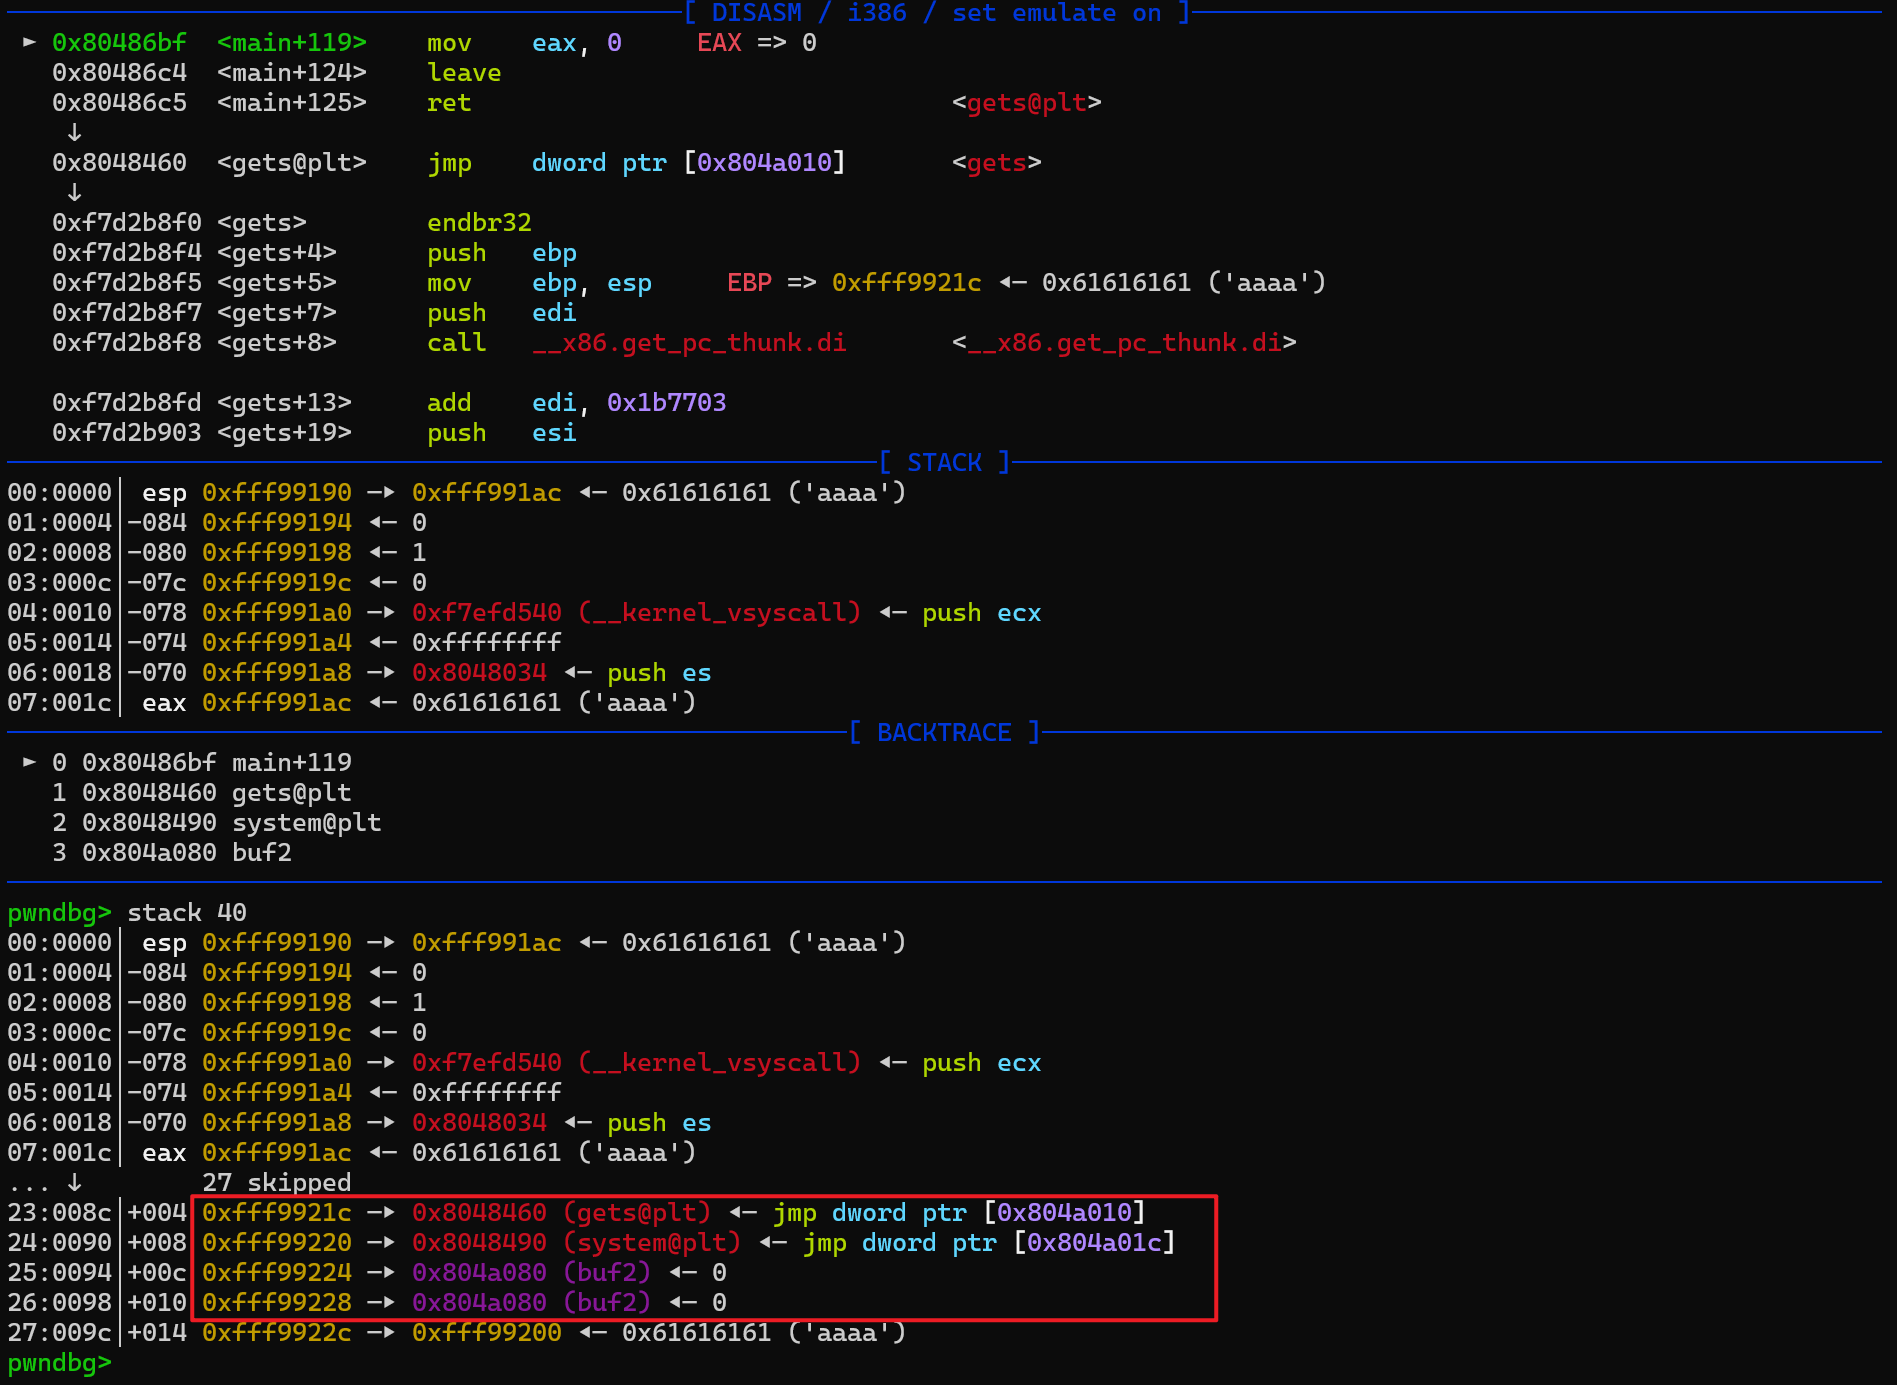Click pointer value 0xfff99200 in the last stack row
The image size is (1897, 1385).
pyautogui.click(x=486, y=1332)
